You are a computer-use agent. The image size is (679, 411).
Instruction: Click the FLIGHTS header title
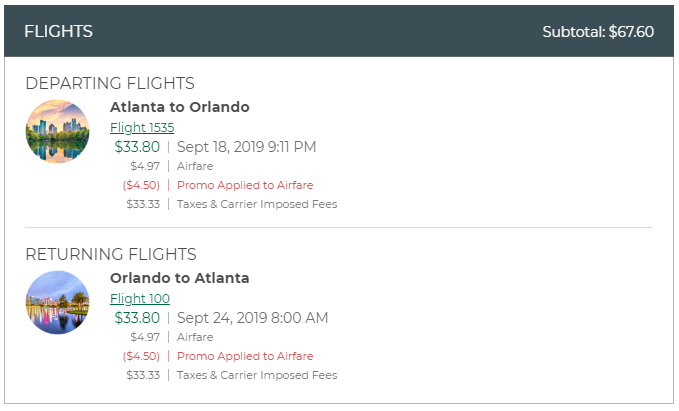58,31
